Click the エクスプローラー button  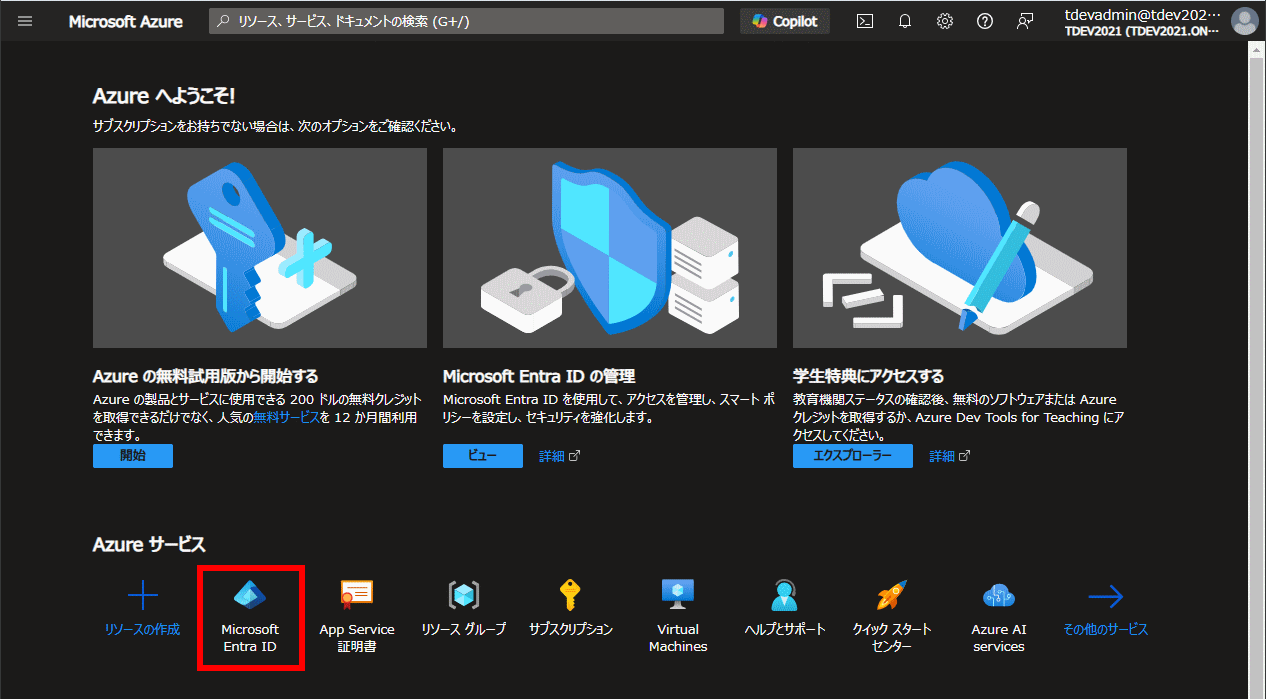pyautogui.click(x=853, y=456)
